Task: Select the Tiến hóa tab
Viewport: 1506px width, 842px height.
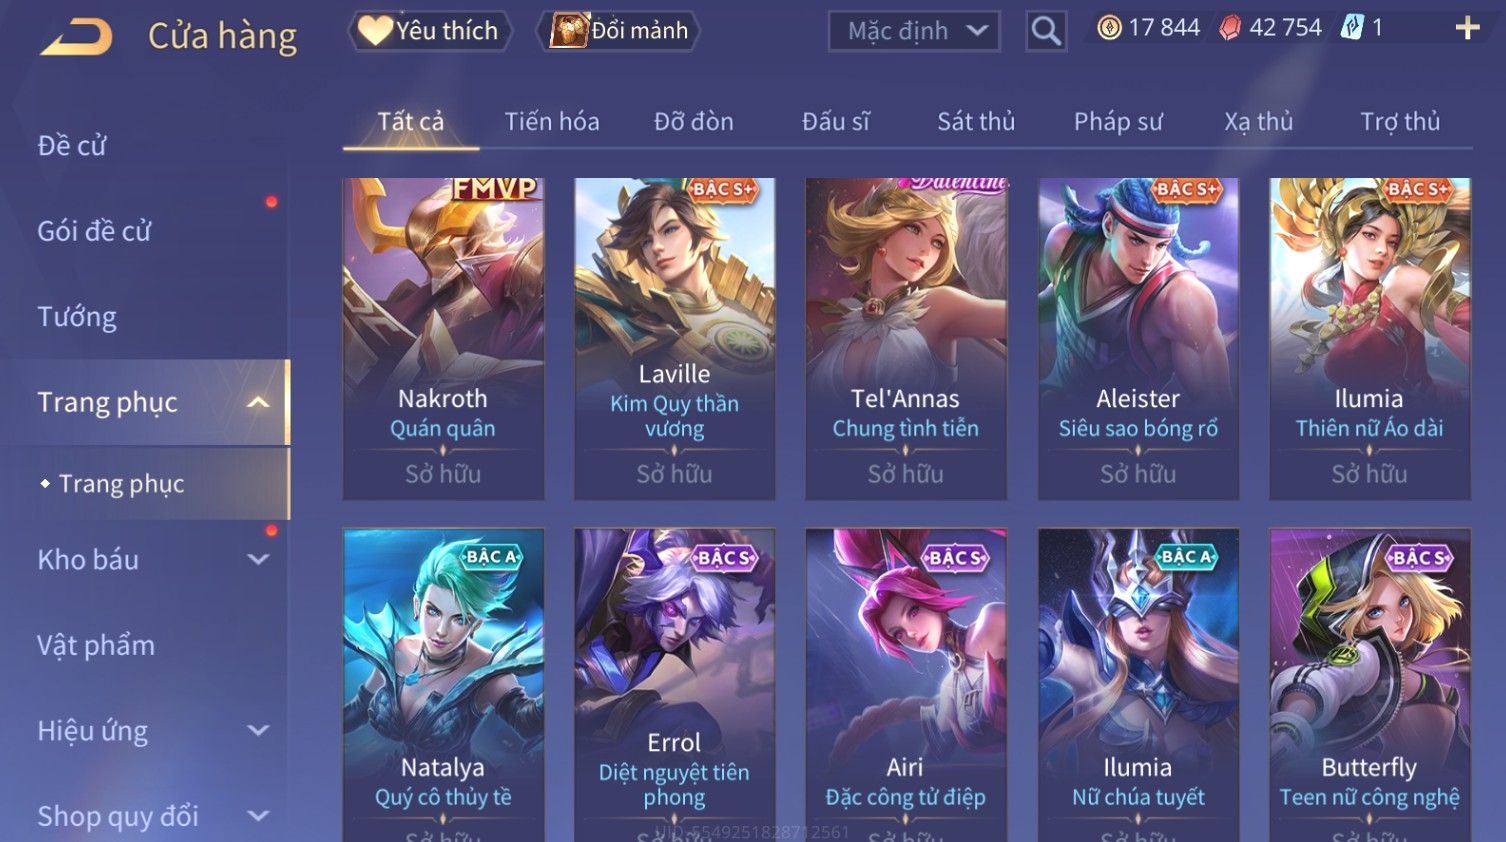Action: pyautogui.click(x=552, y=122)
